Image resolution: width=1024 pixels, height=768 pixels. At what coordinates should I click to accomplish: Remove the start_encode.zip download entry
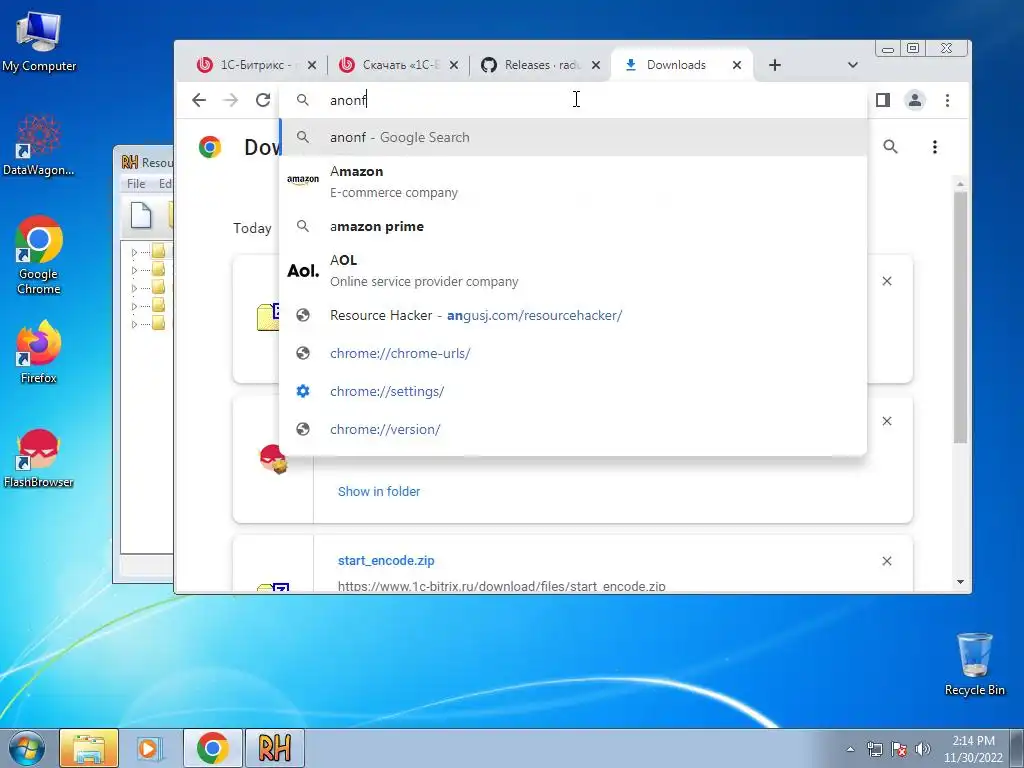[x=886, y=561]
